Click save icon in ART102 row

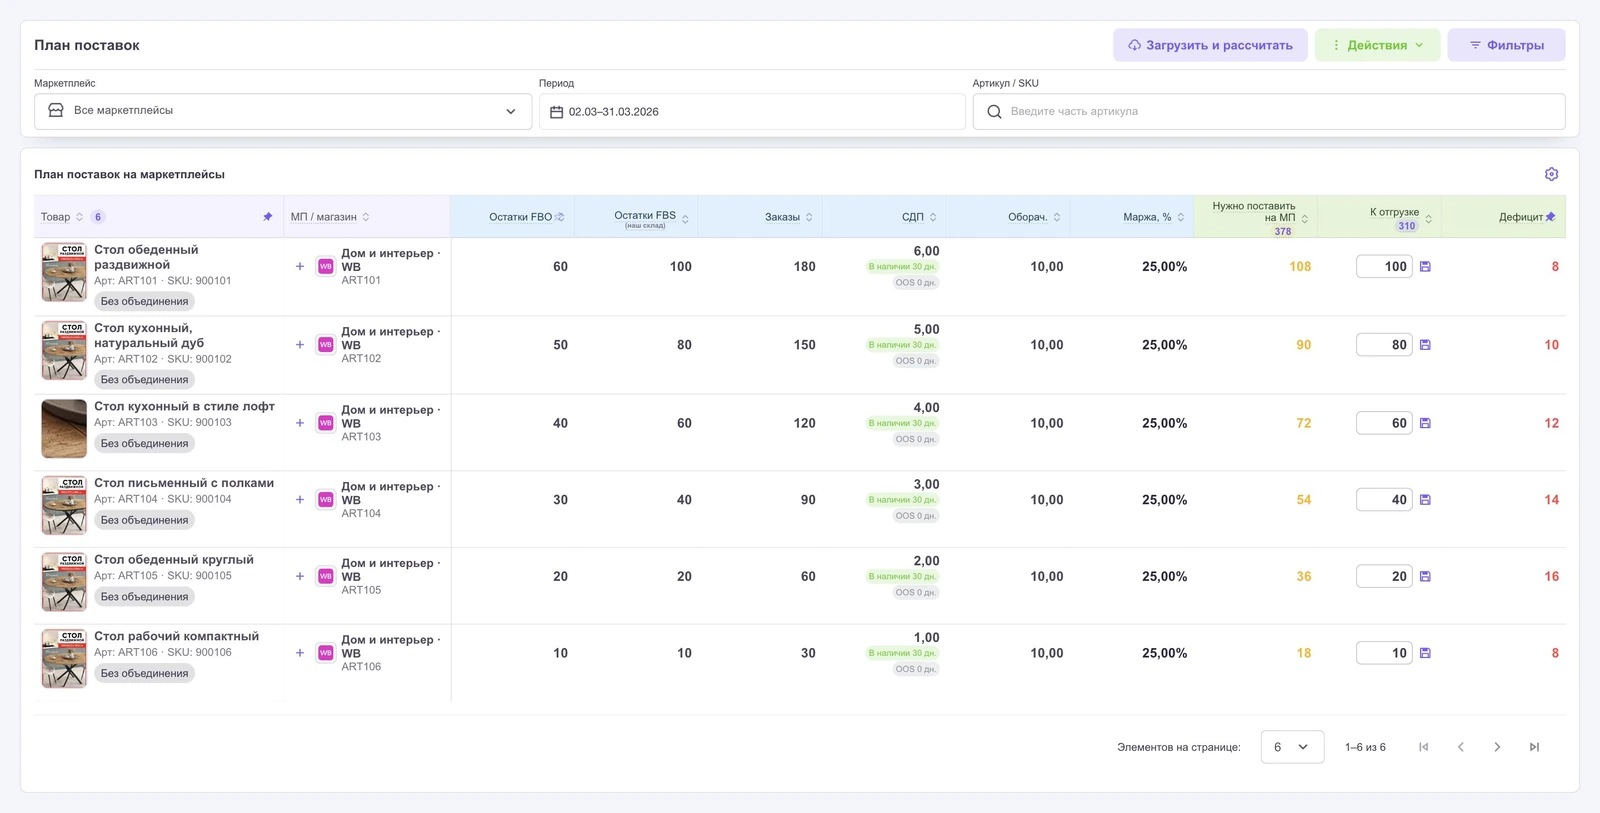click(x=1425, y=345)
